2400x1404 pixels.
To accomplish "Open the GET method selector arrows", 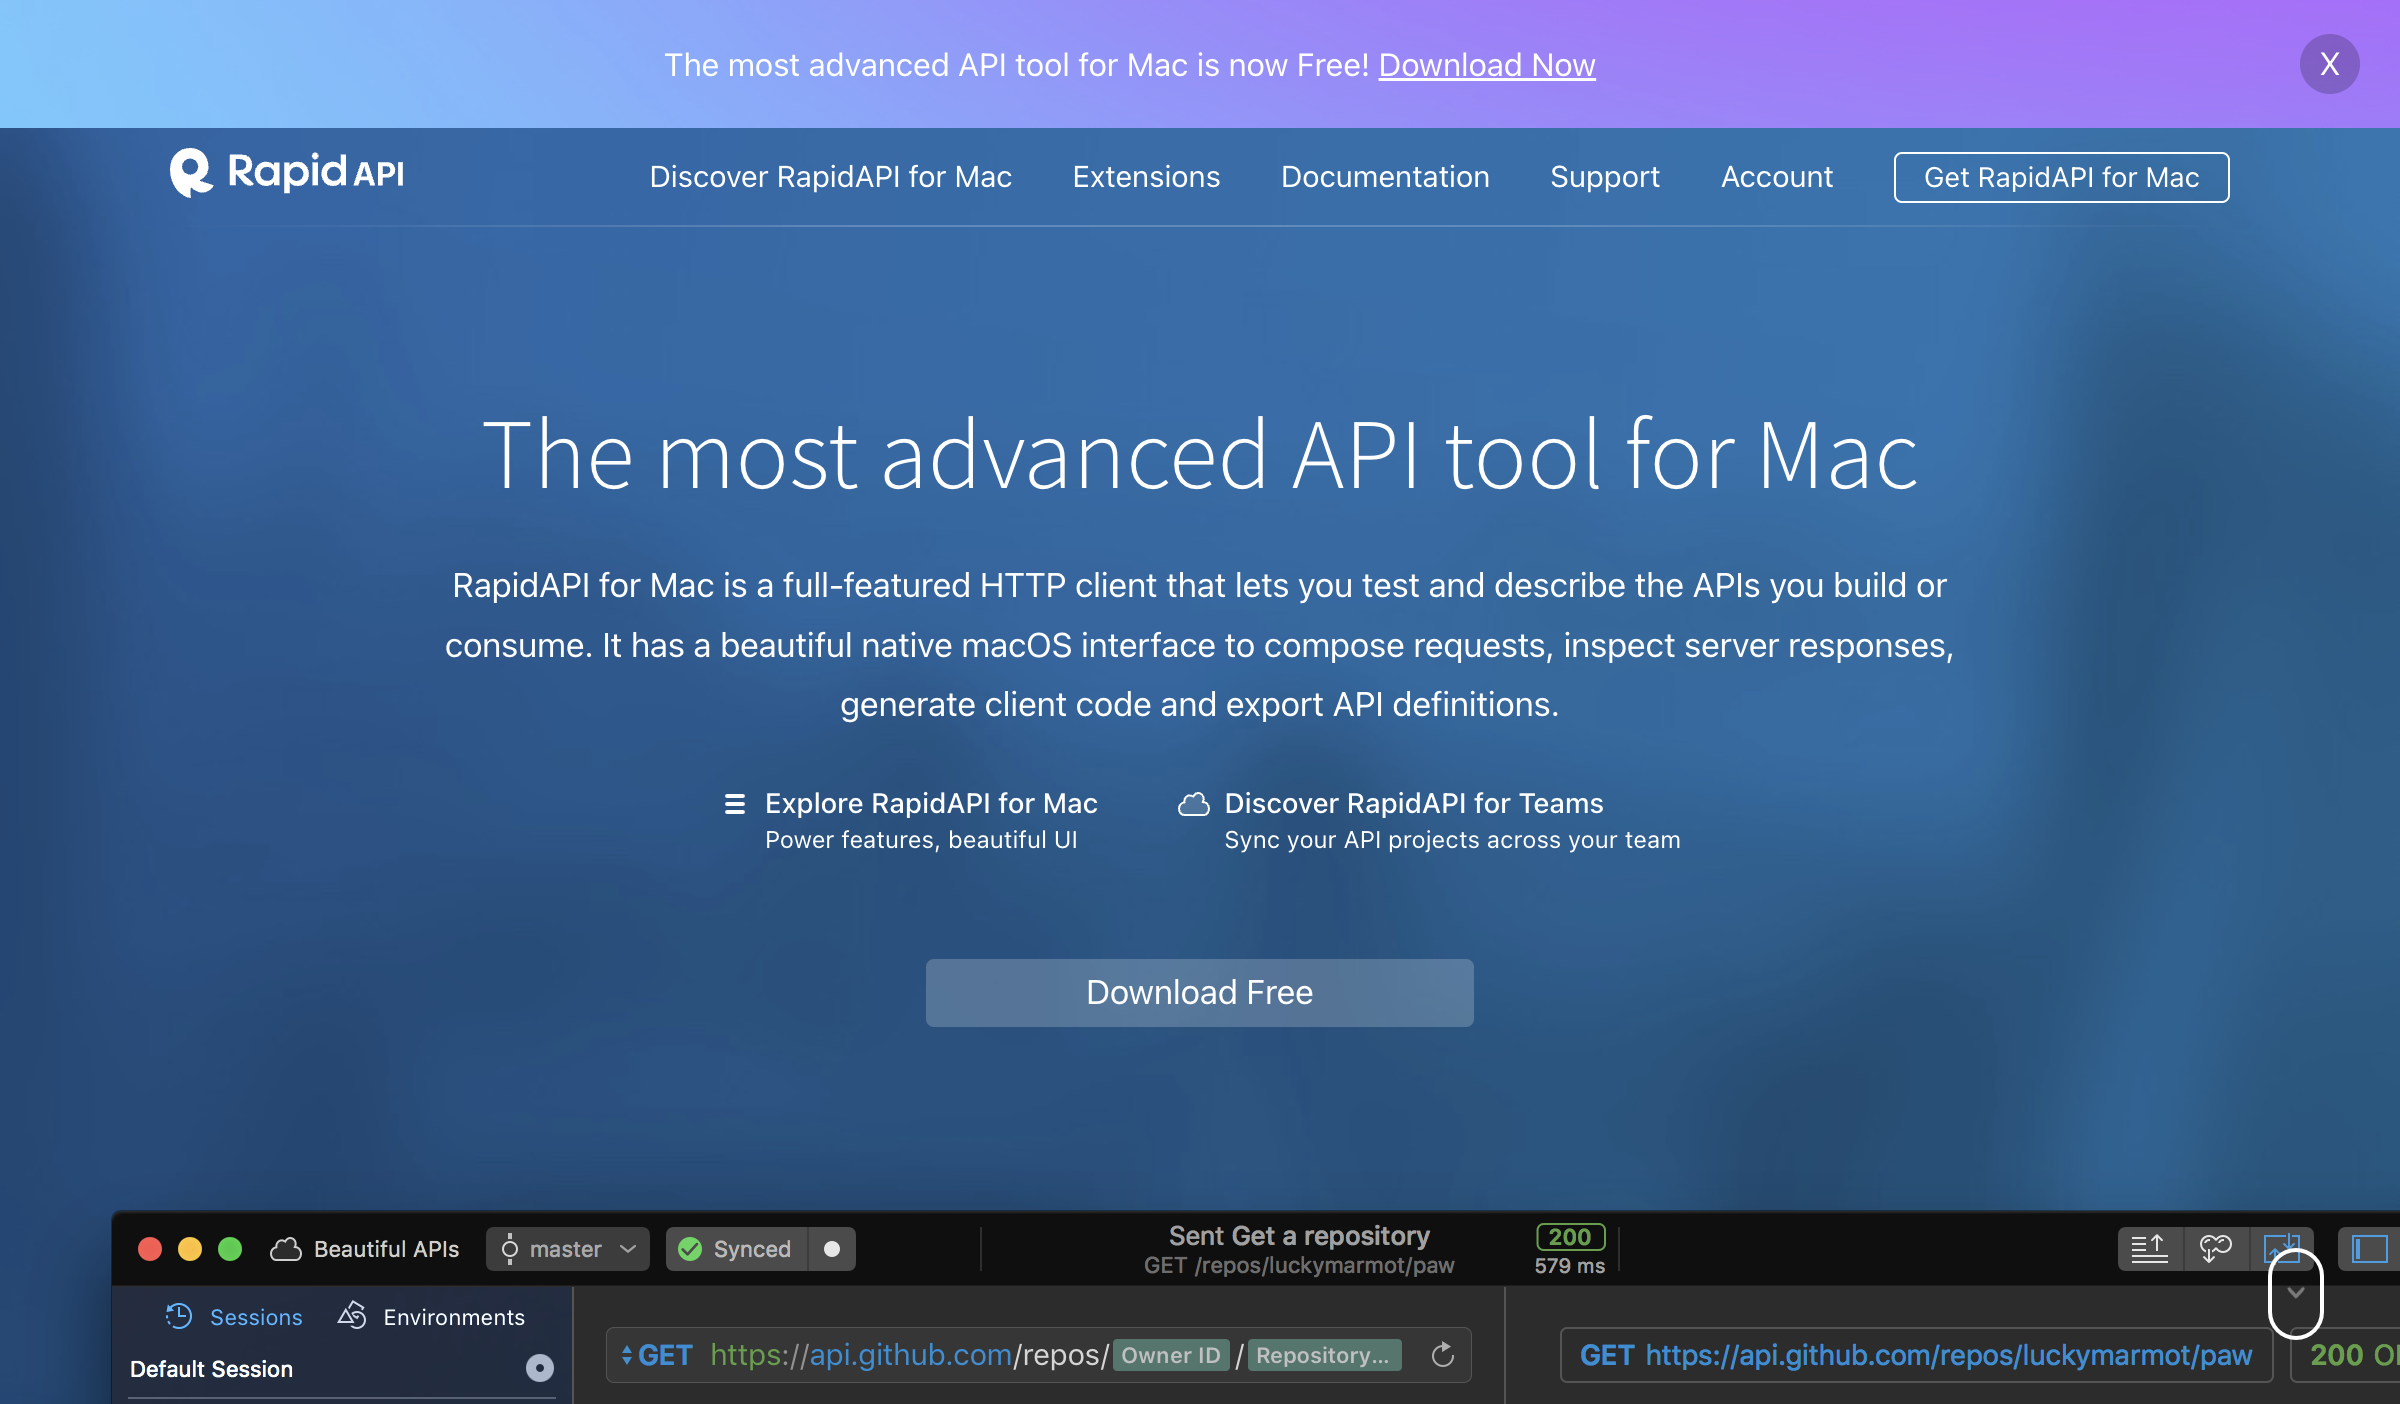I will (x=626, y=1355).
